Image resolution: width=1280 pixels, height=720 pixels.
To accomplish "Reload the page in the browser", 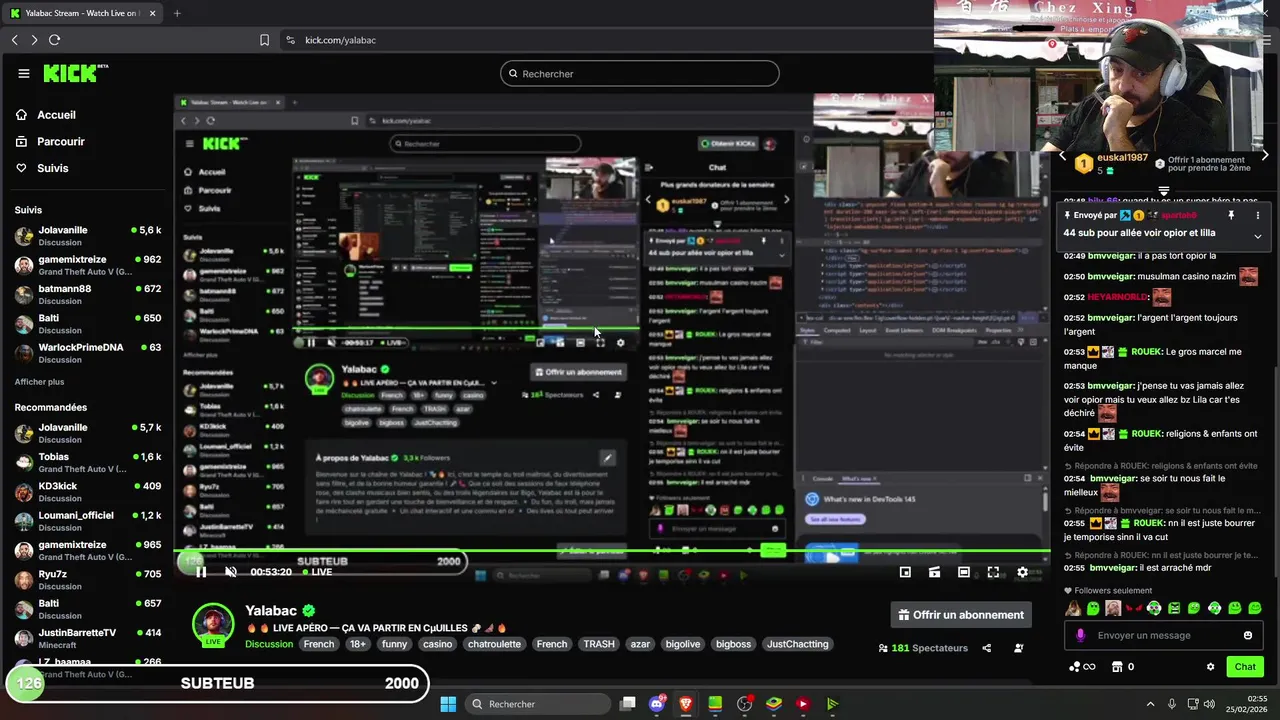I will pyautogui.click(x=54, y=40).
